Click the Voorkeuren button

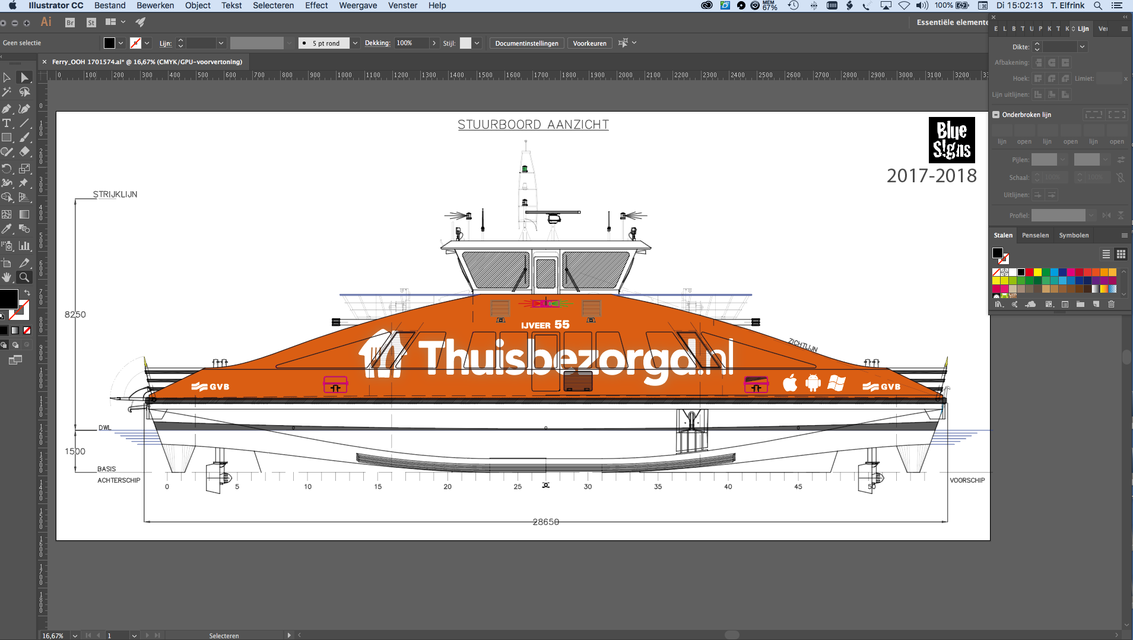click(590, 43)
